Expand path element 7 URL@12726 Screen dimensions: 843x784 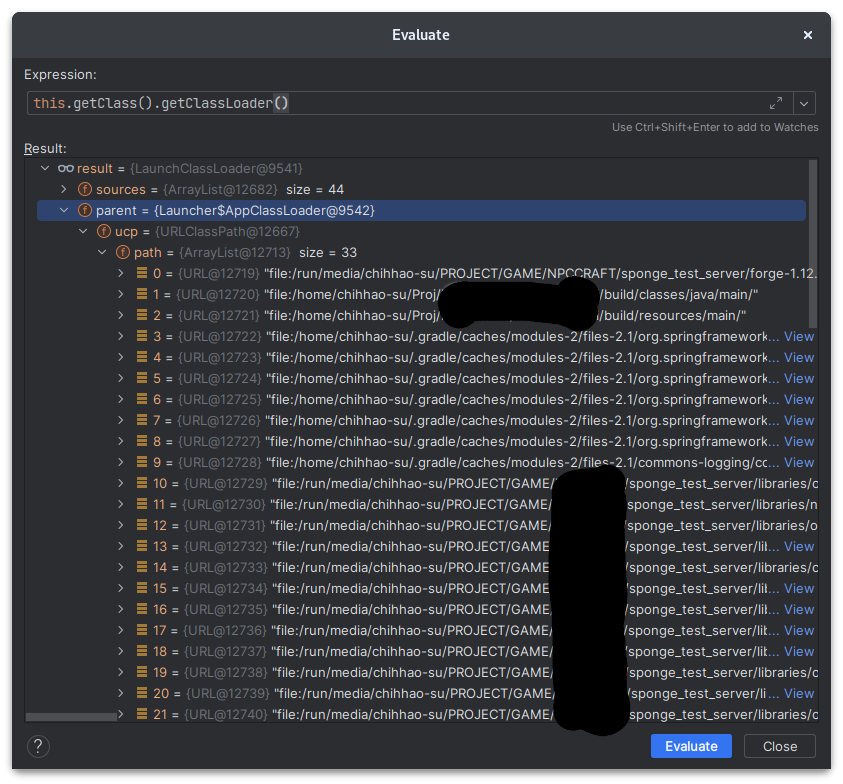pyautogui.click(x=121, y=420)
